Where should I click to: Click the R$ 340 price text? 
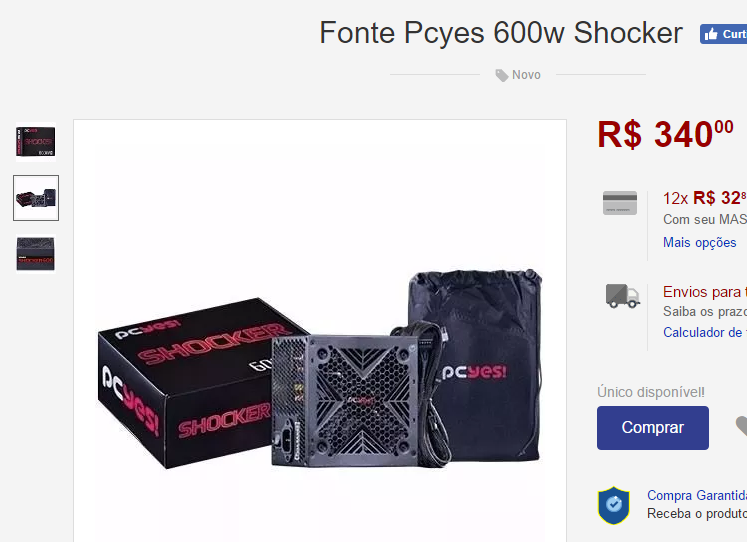pyautogui.click(x=665, y=134)
